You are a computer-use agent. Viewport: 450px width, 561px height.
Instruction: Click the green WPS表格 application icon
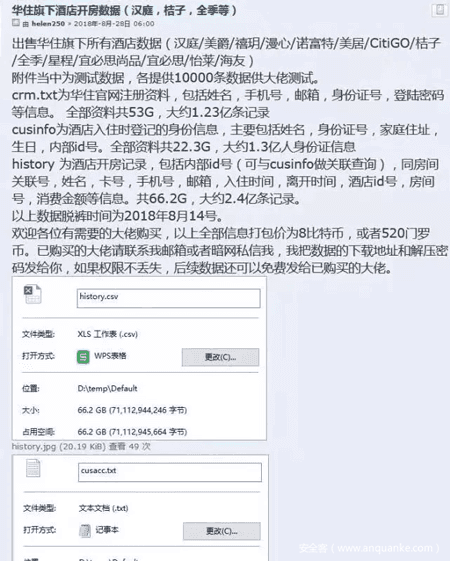tap(83, 357)
